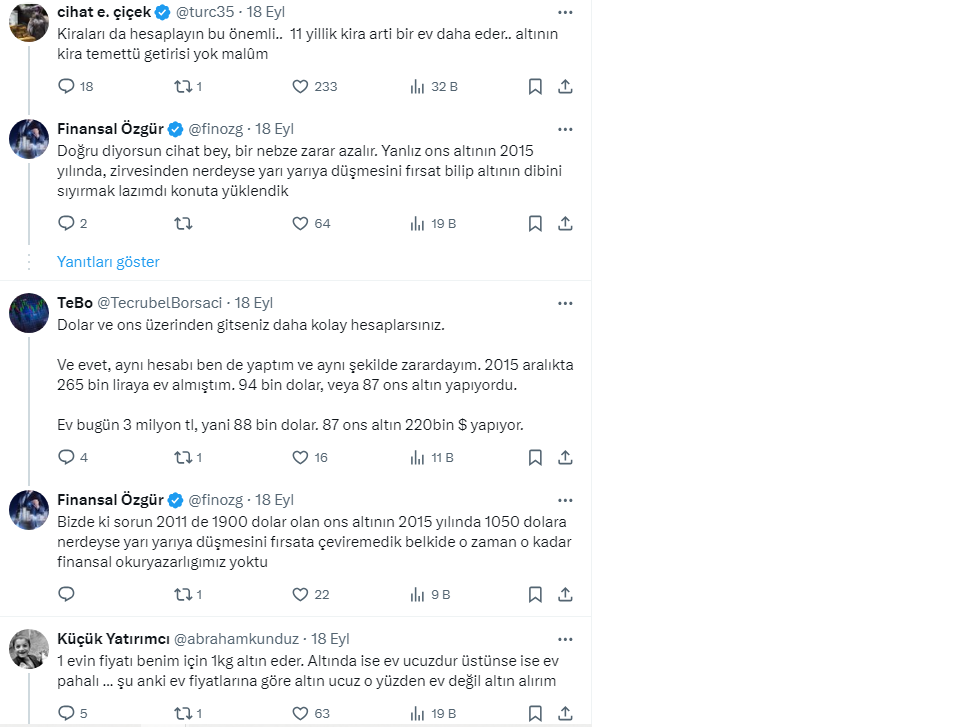Retweet Küçük Yatırımcı's tweet
Image resolution: width=960 pixels, height=727 pixels.
click(x=183, y=713)
